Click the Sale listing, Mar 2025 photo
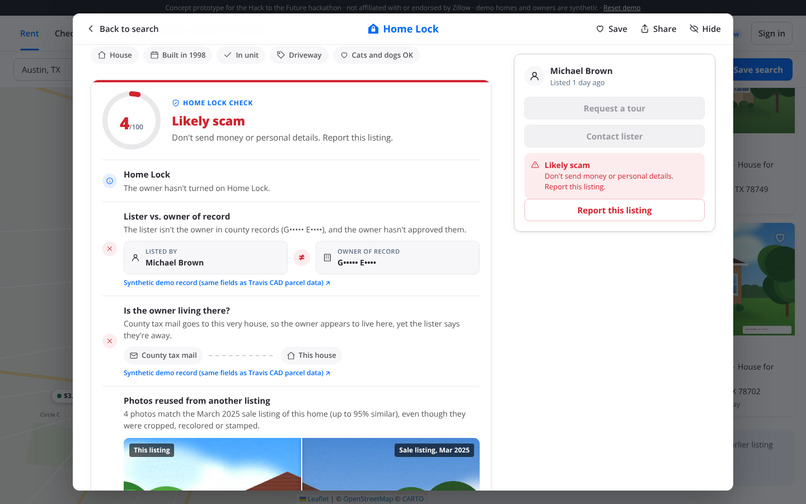The width and height of the screenshot is (806, 504). 391,464
